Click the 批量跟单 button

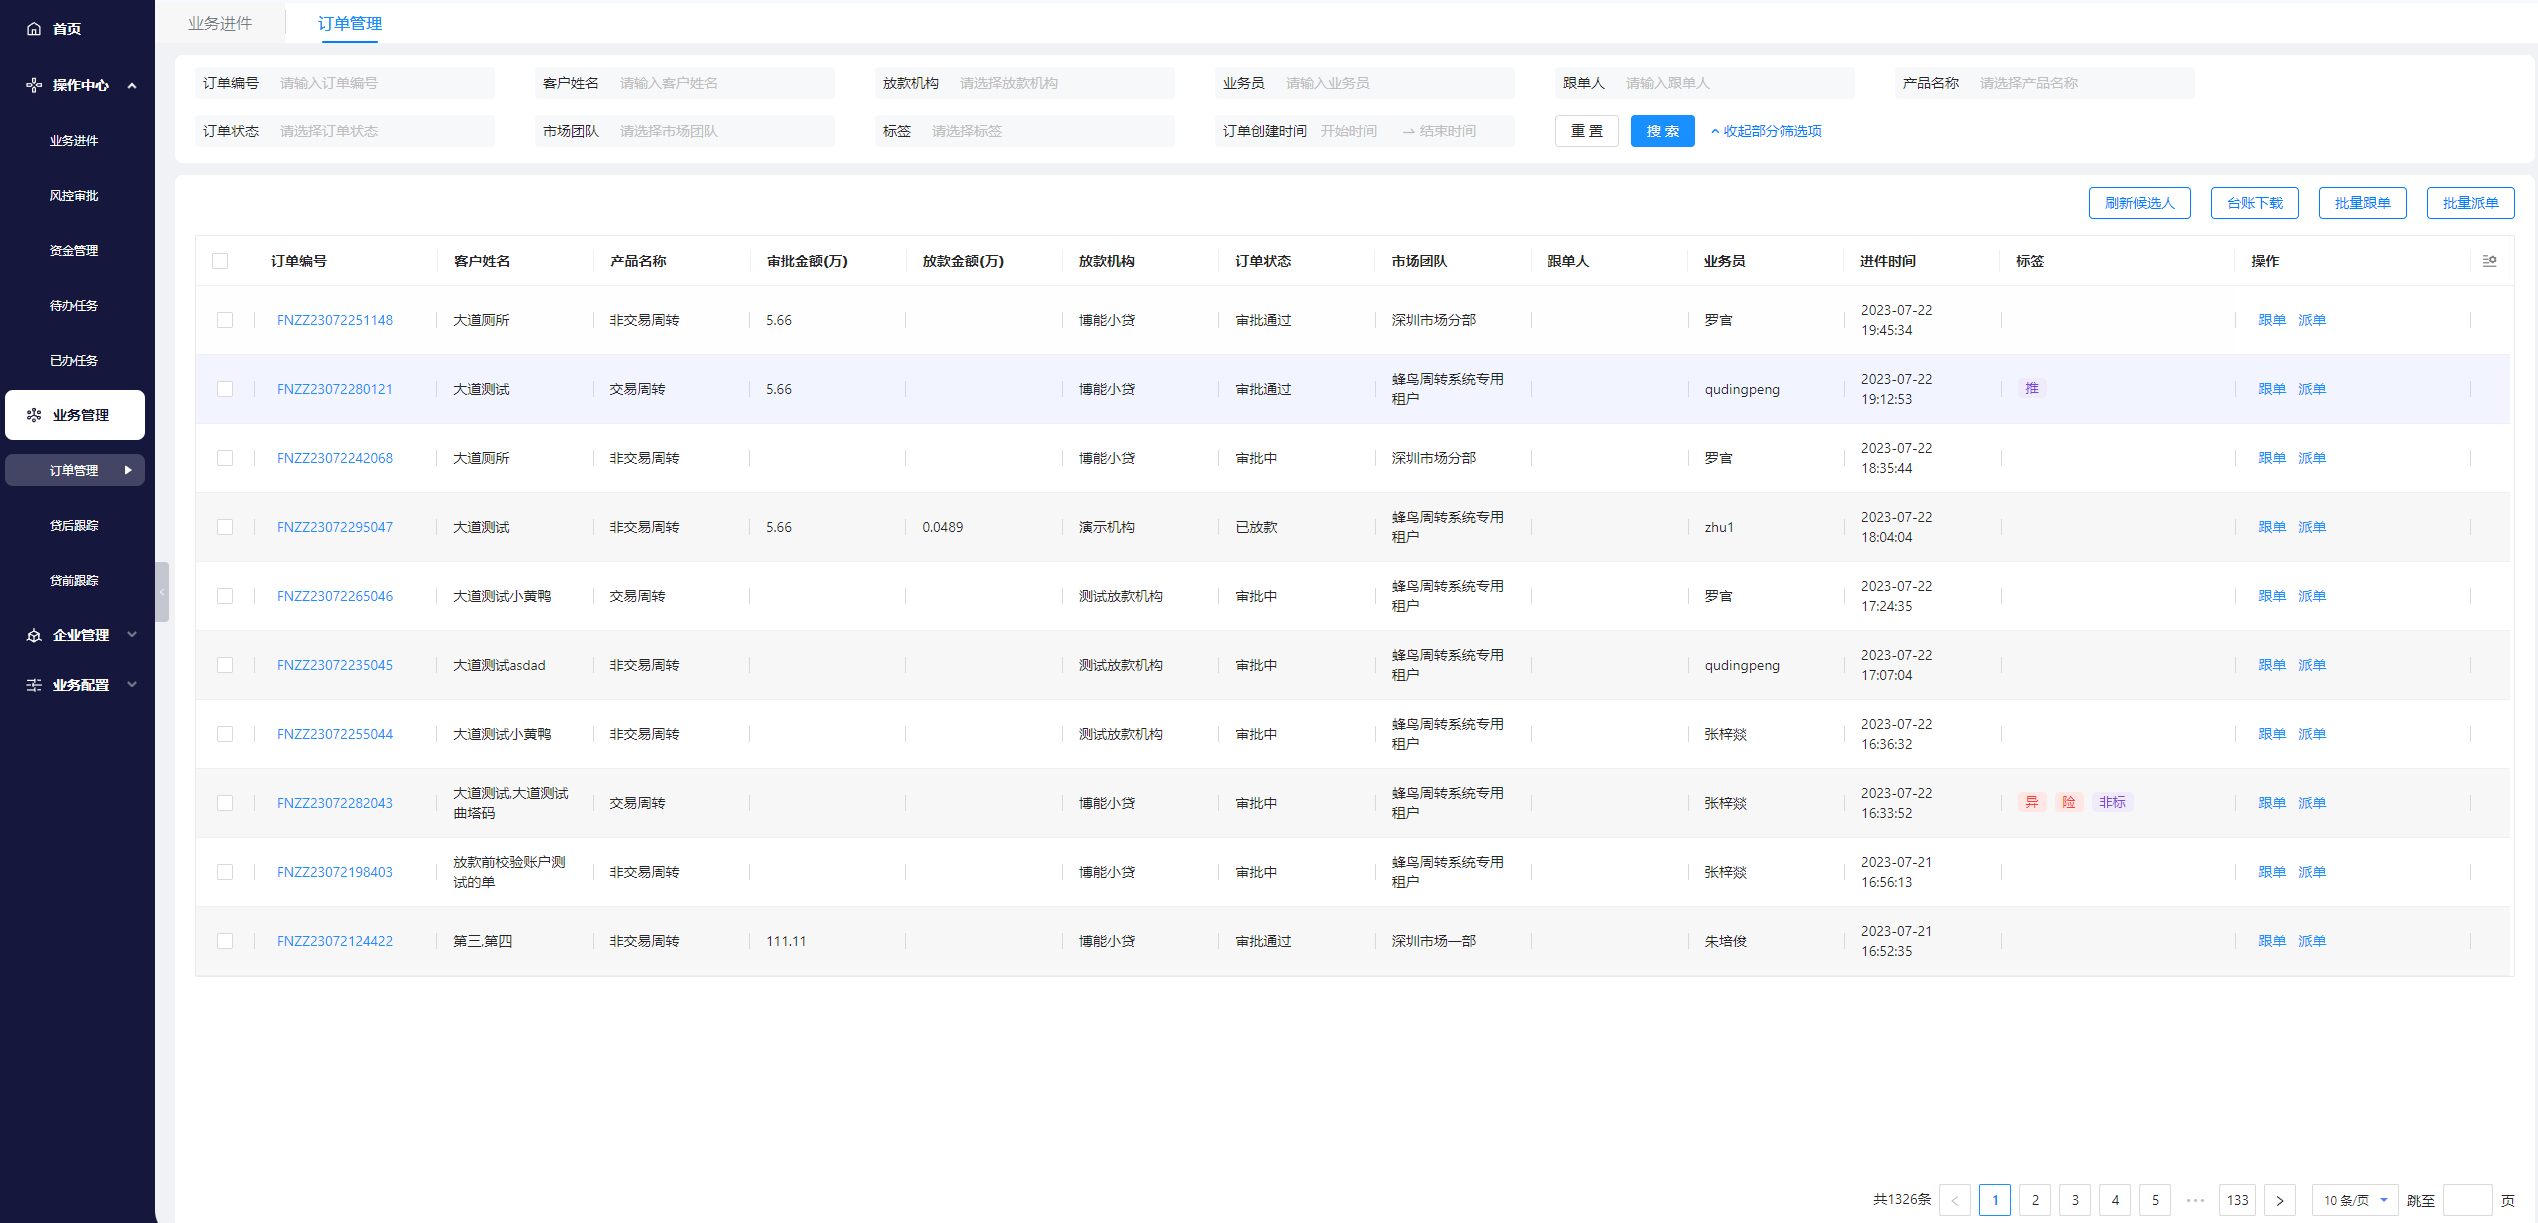2363,203
